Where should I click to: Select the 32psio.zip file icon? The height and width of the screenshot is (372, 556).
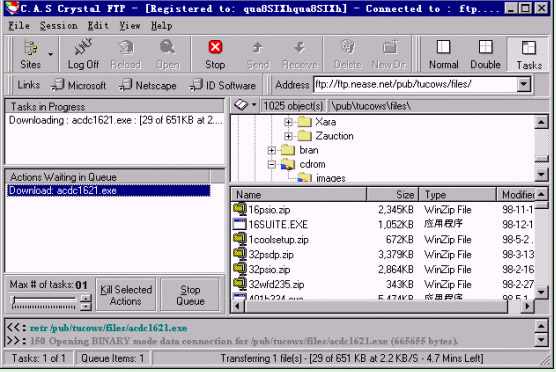(x=239, y=269)
